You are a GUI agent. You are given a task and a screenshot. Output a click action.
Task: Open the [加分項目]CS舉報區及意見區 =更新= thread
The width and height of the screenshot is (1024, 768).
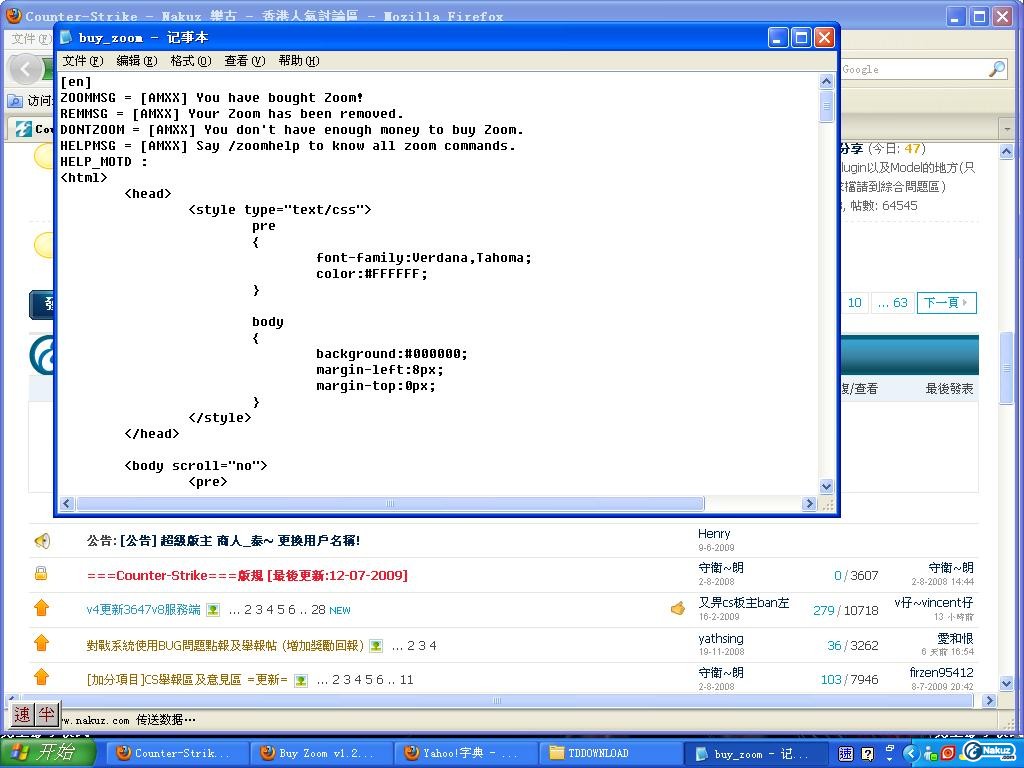coord(187,680)
